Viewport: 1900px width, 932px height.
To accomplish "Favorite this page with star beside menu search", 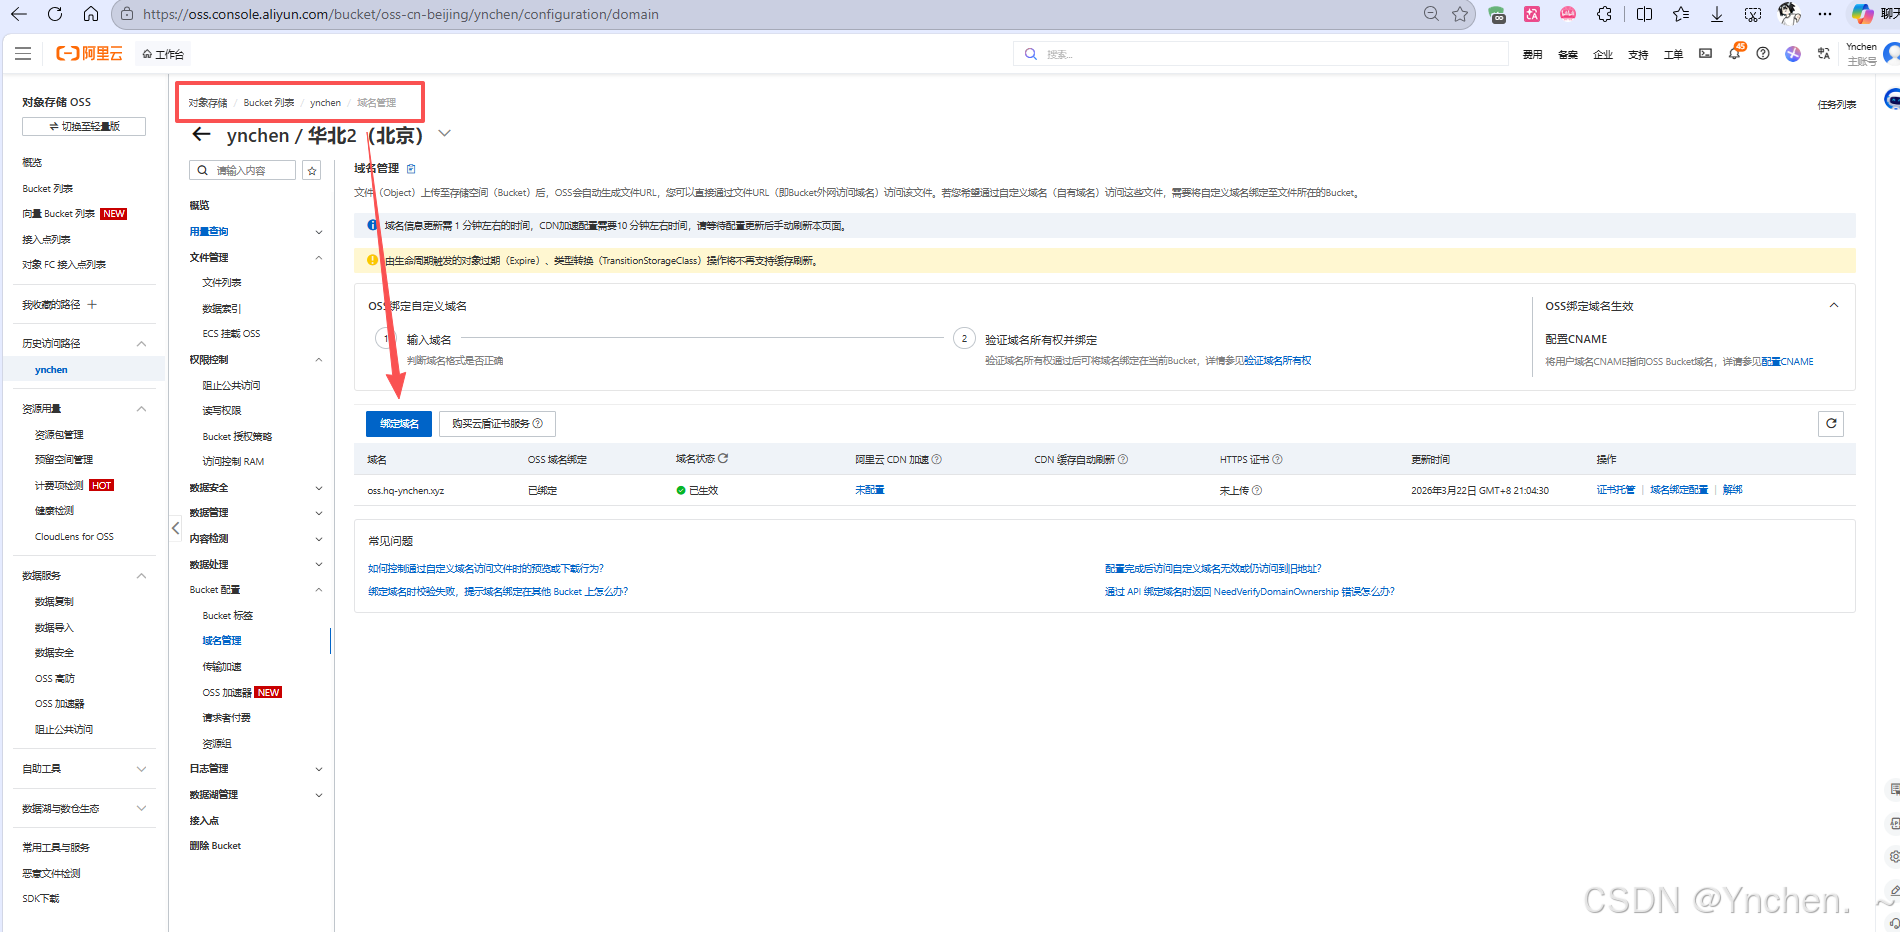I will coord(312,171).
